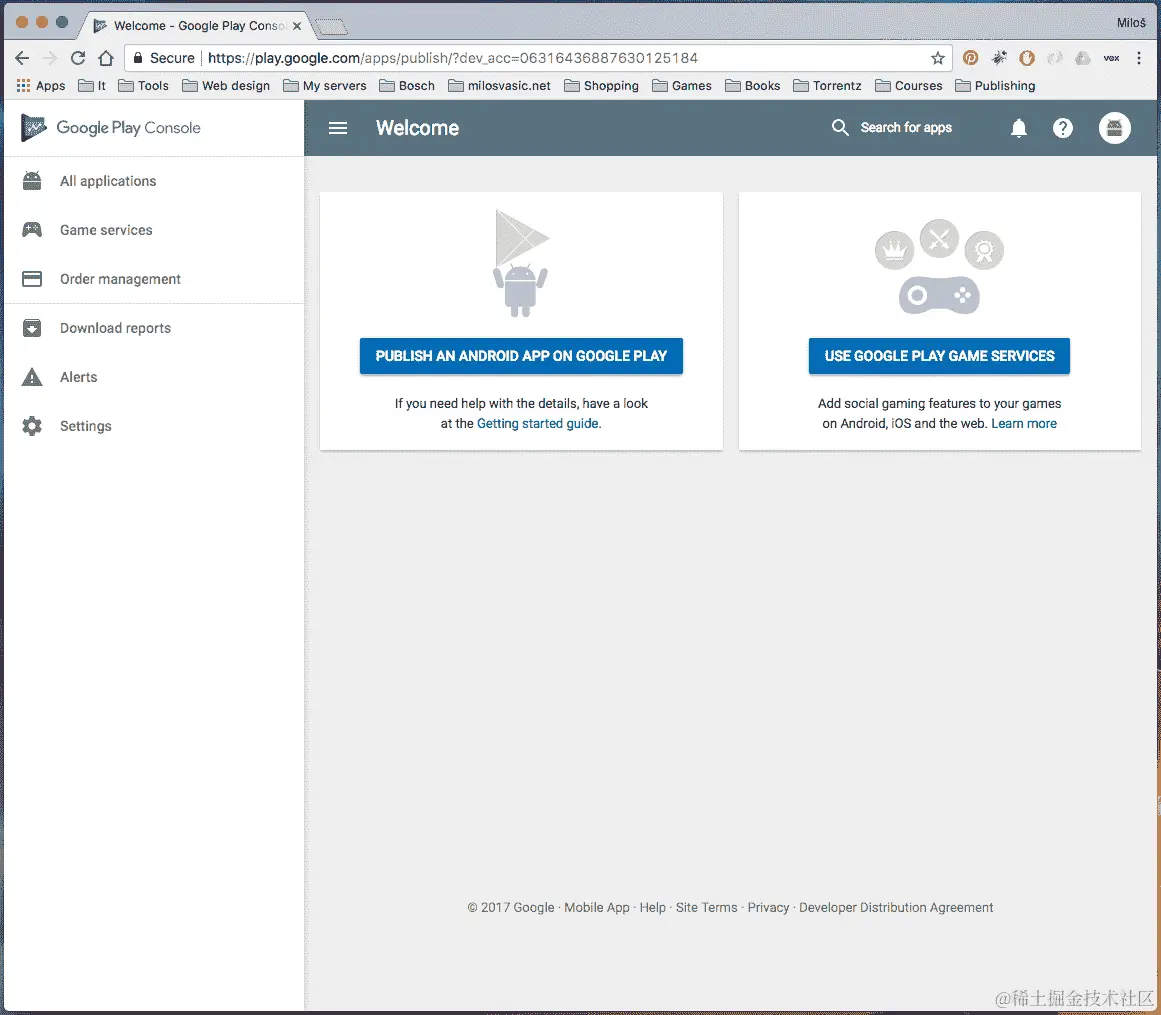Expand the Shopping bookmarks folder
Viewport: 1161px width, 1015px height.
pyautogui.click(x=601, y=86)
